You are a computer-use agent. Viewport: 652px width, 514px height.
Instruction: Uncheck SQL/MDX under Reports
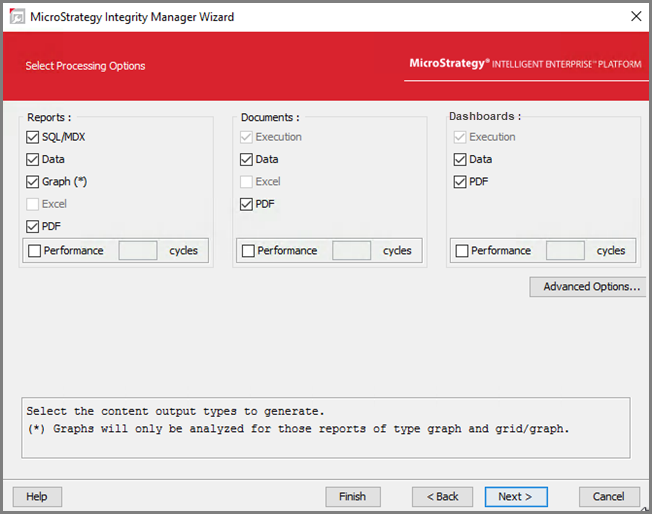coord(34,137)
